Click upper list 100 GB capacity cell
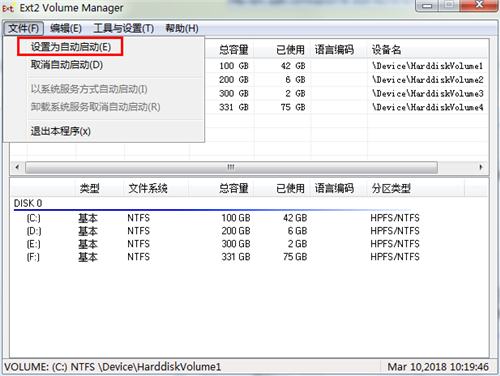This screenshot has height=376, width=500. point(234,66)
